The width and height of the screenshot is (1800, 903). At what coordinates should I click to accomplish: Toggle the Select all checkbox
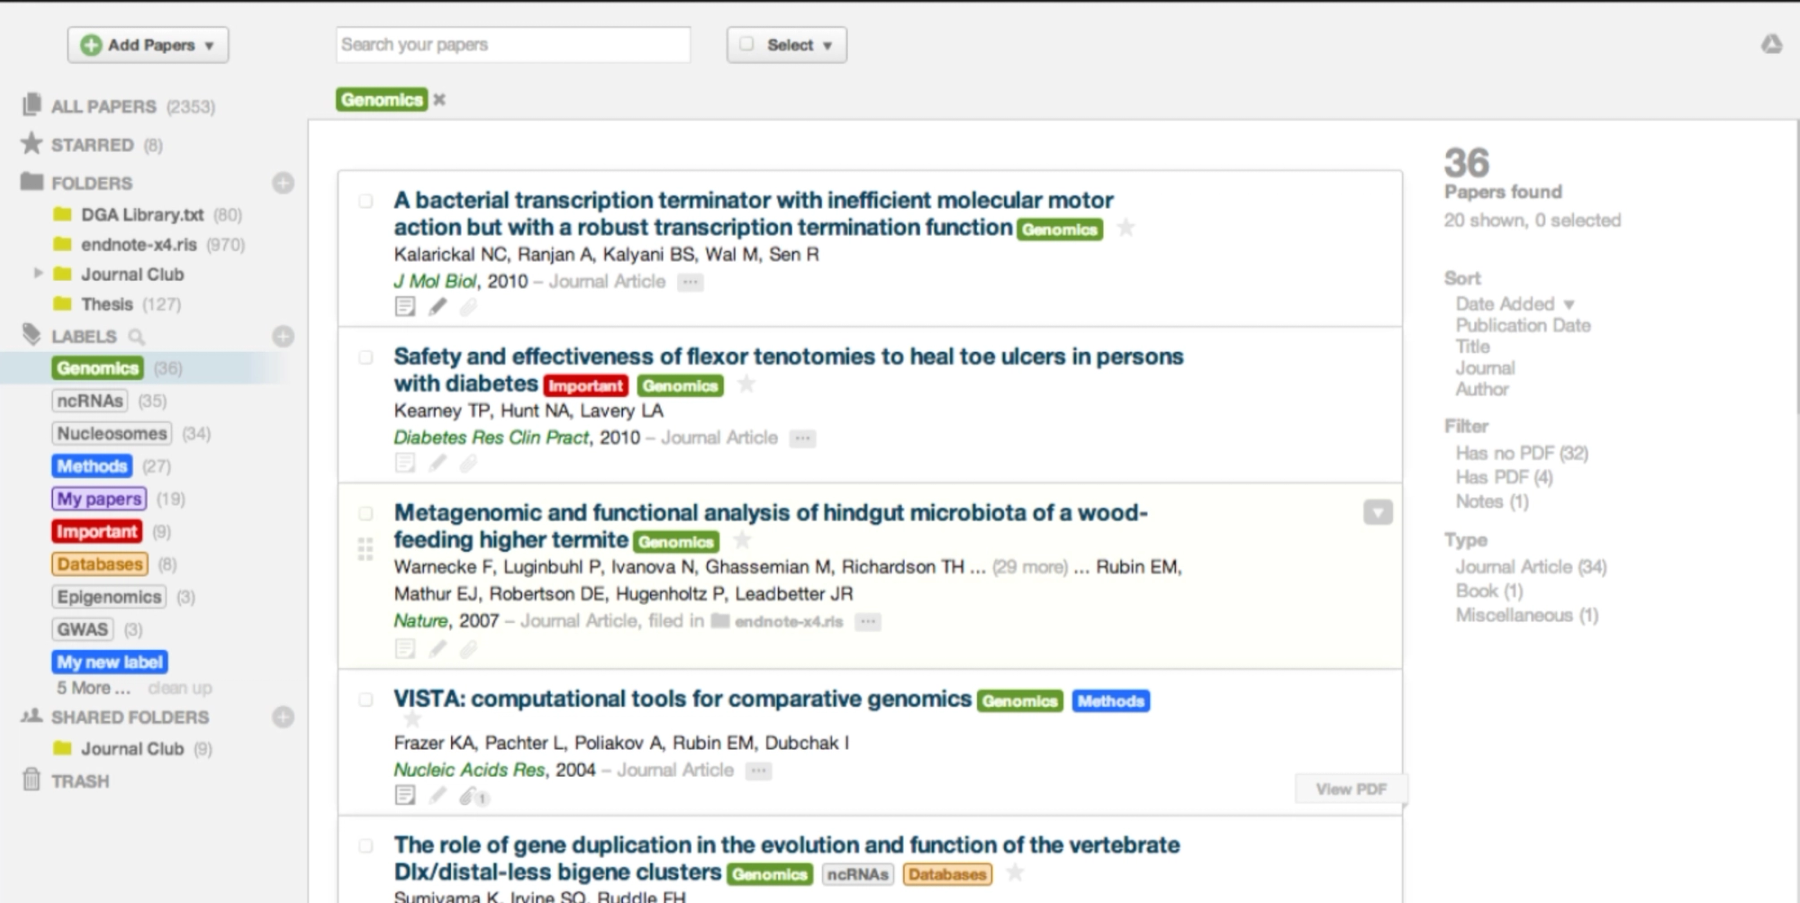pos(746,44)
